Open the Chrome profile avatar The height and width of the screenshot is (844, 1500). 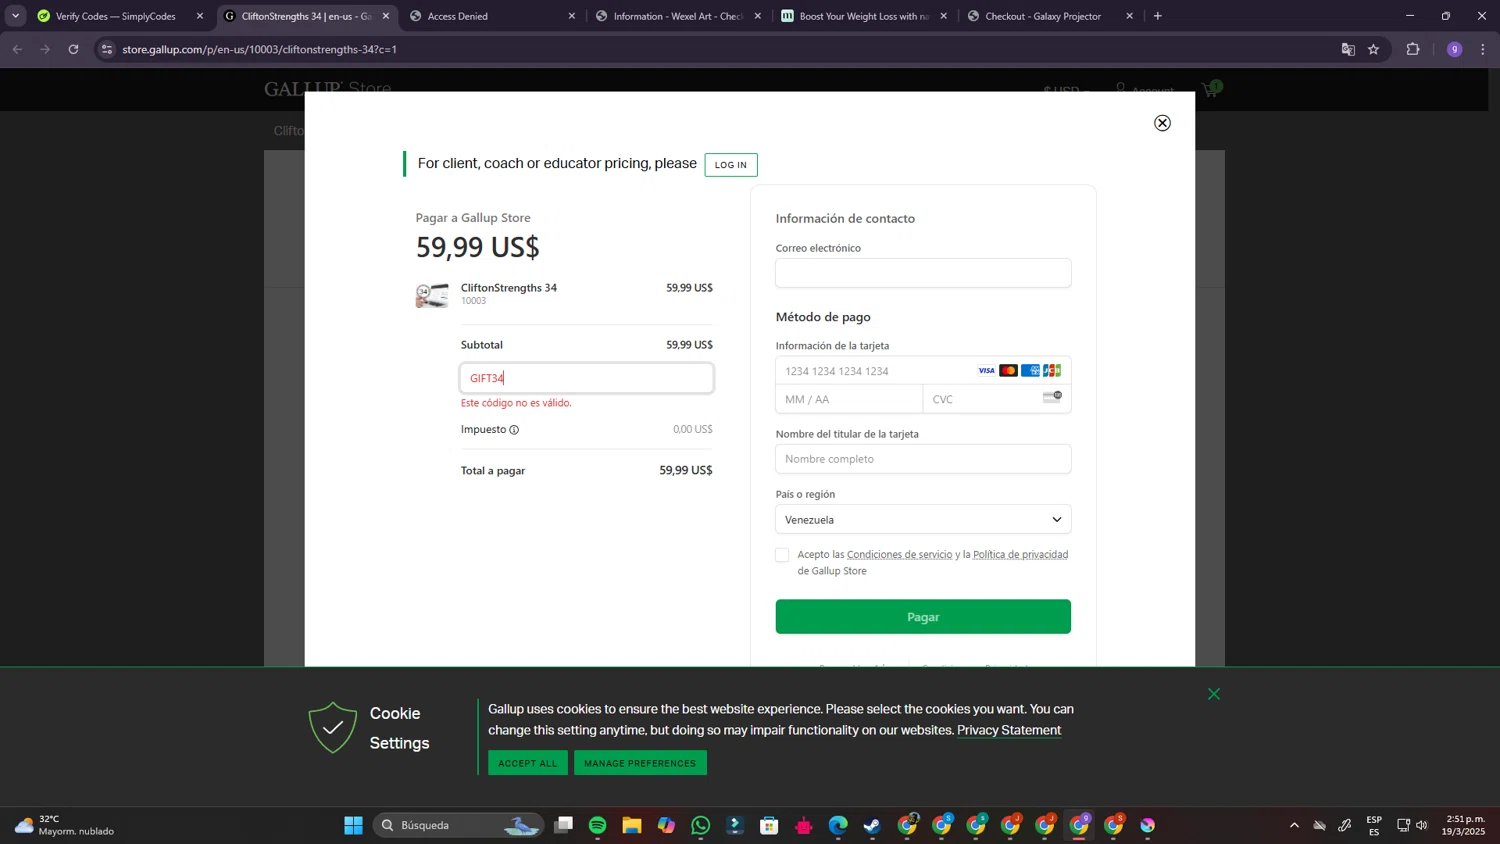(x=1454, y=49)
